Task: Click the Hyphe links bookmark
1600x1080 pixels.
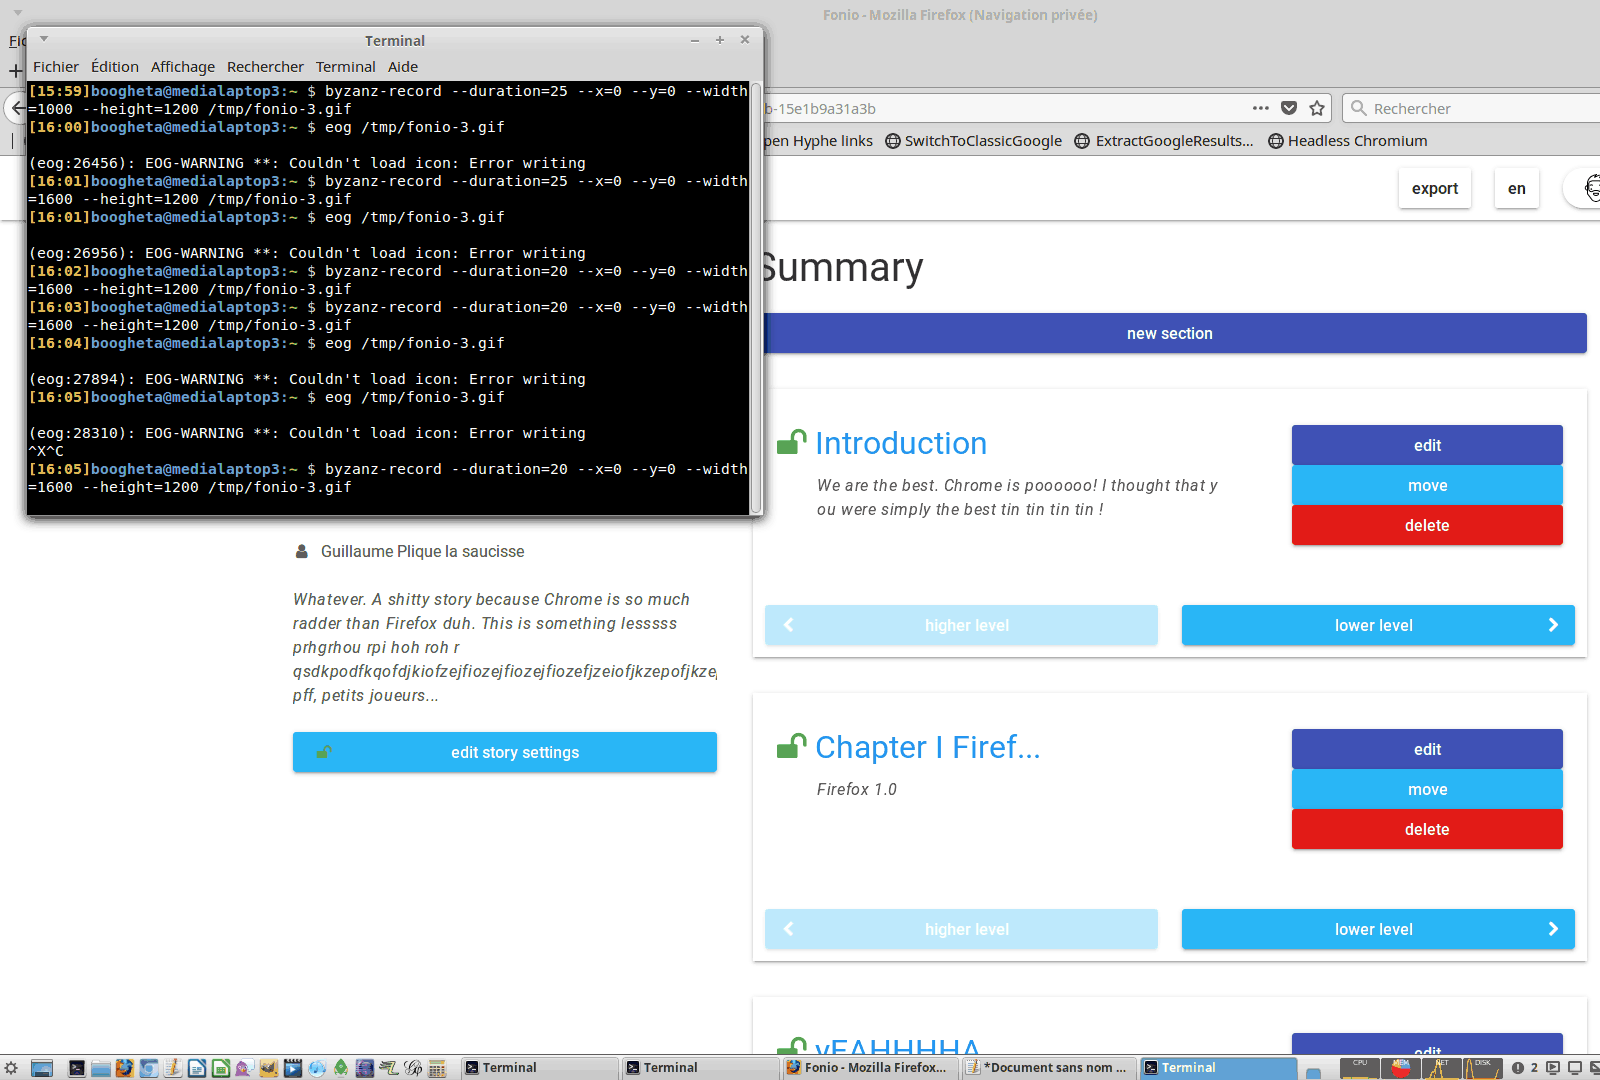Action: (x=819, y=141)
